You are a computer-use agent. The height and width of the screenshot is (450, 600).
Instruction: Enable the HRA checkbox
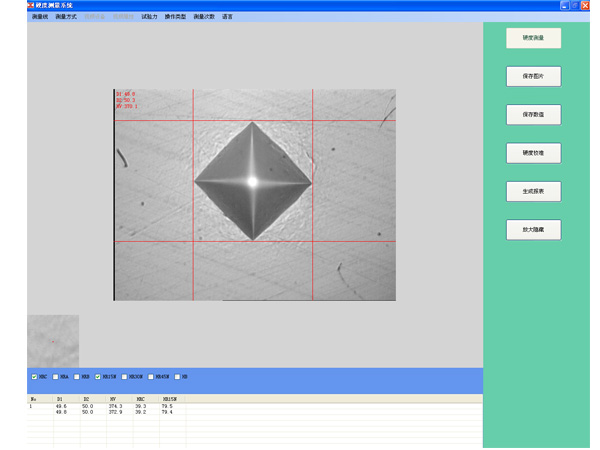click(x=56, y=377)
